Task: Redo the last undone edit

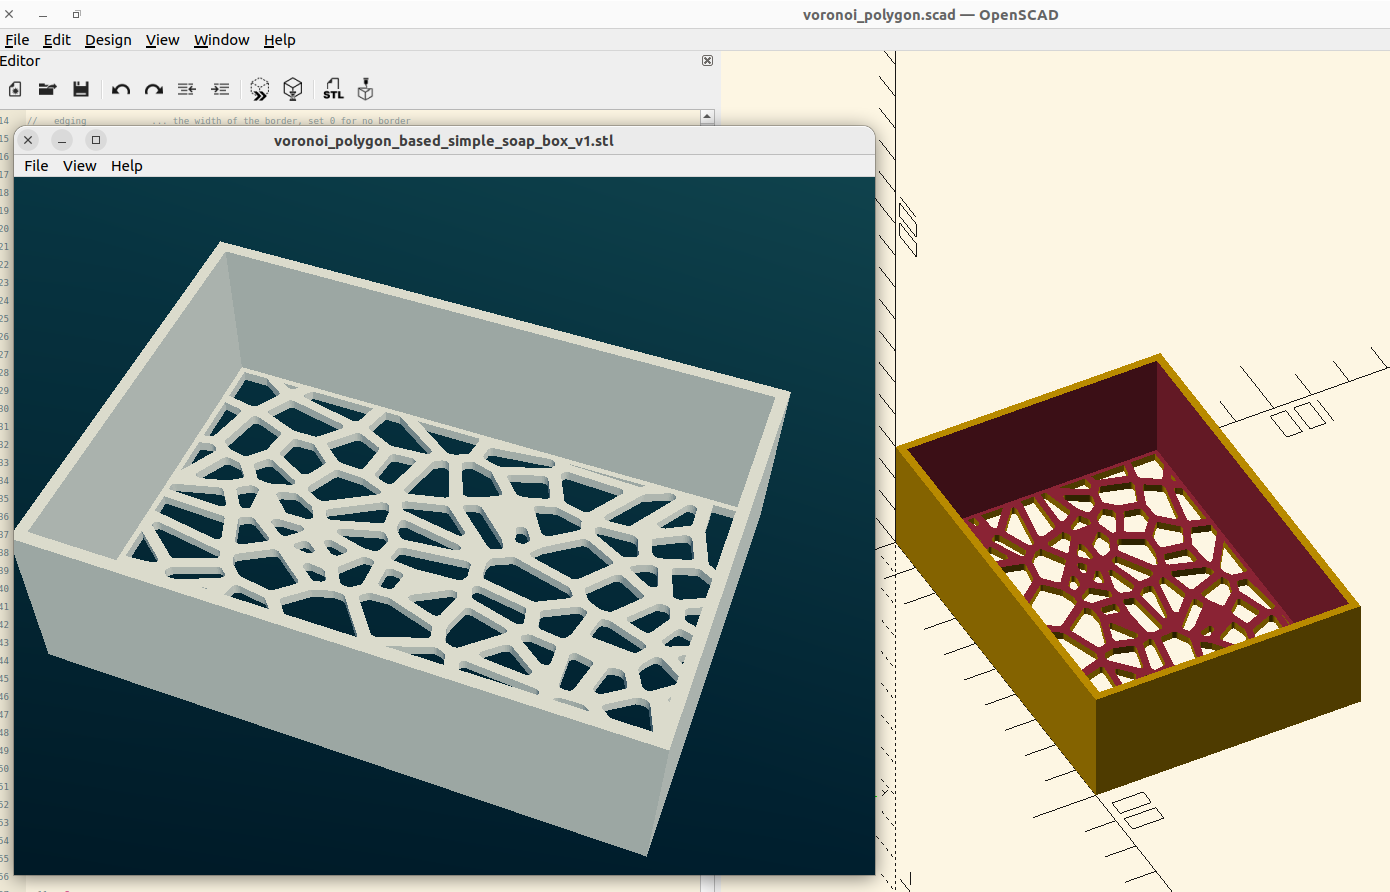Action: [x=153, y=89]
